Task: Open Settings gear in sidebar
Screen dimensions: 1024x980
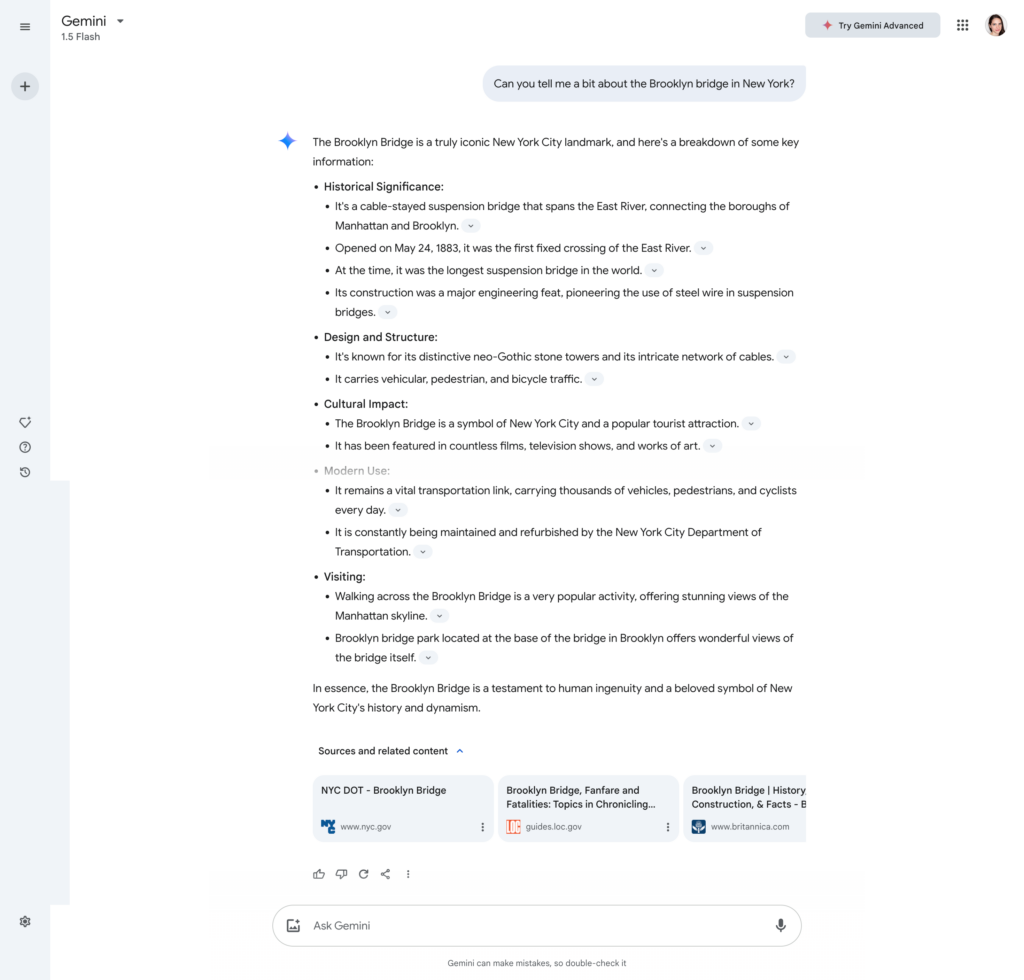Action: 25,921
